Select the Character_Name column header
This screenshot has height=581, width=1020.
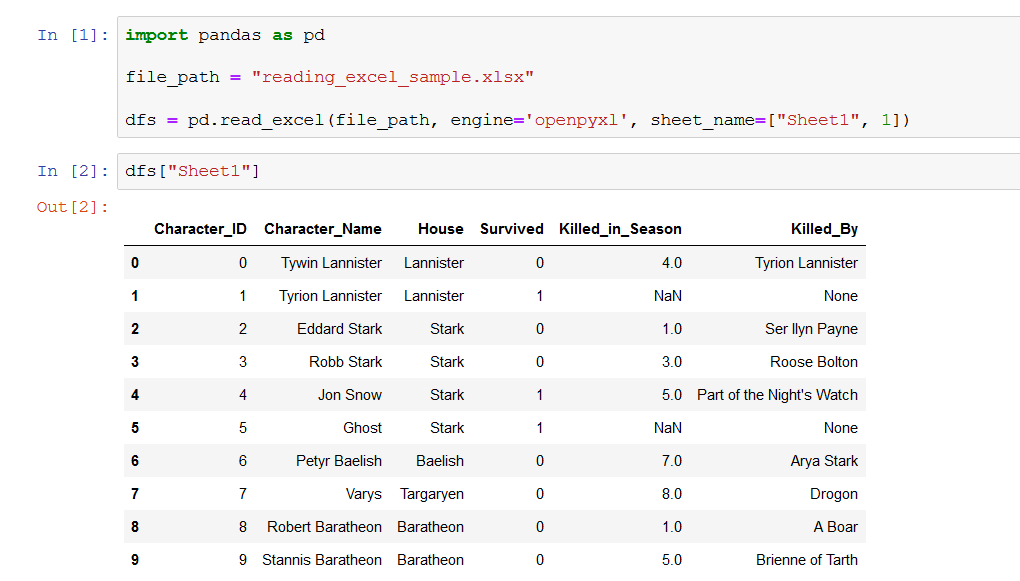pos(322,228)
